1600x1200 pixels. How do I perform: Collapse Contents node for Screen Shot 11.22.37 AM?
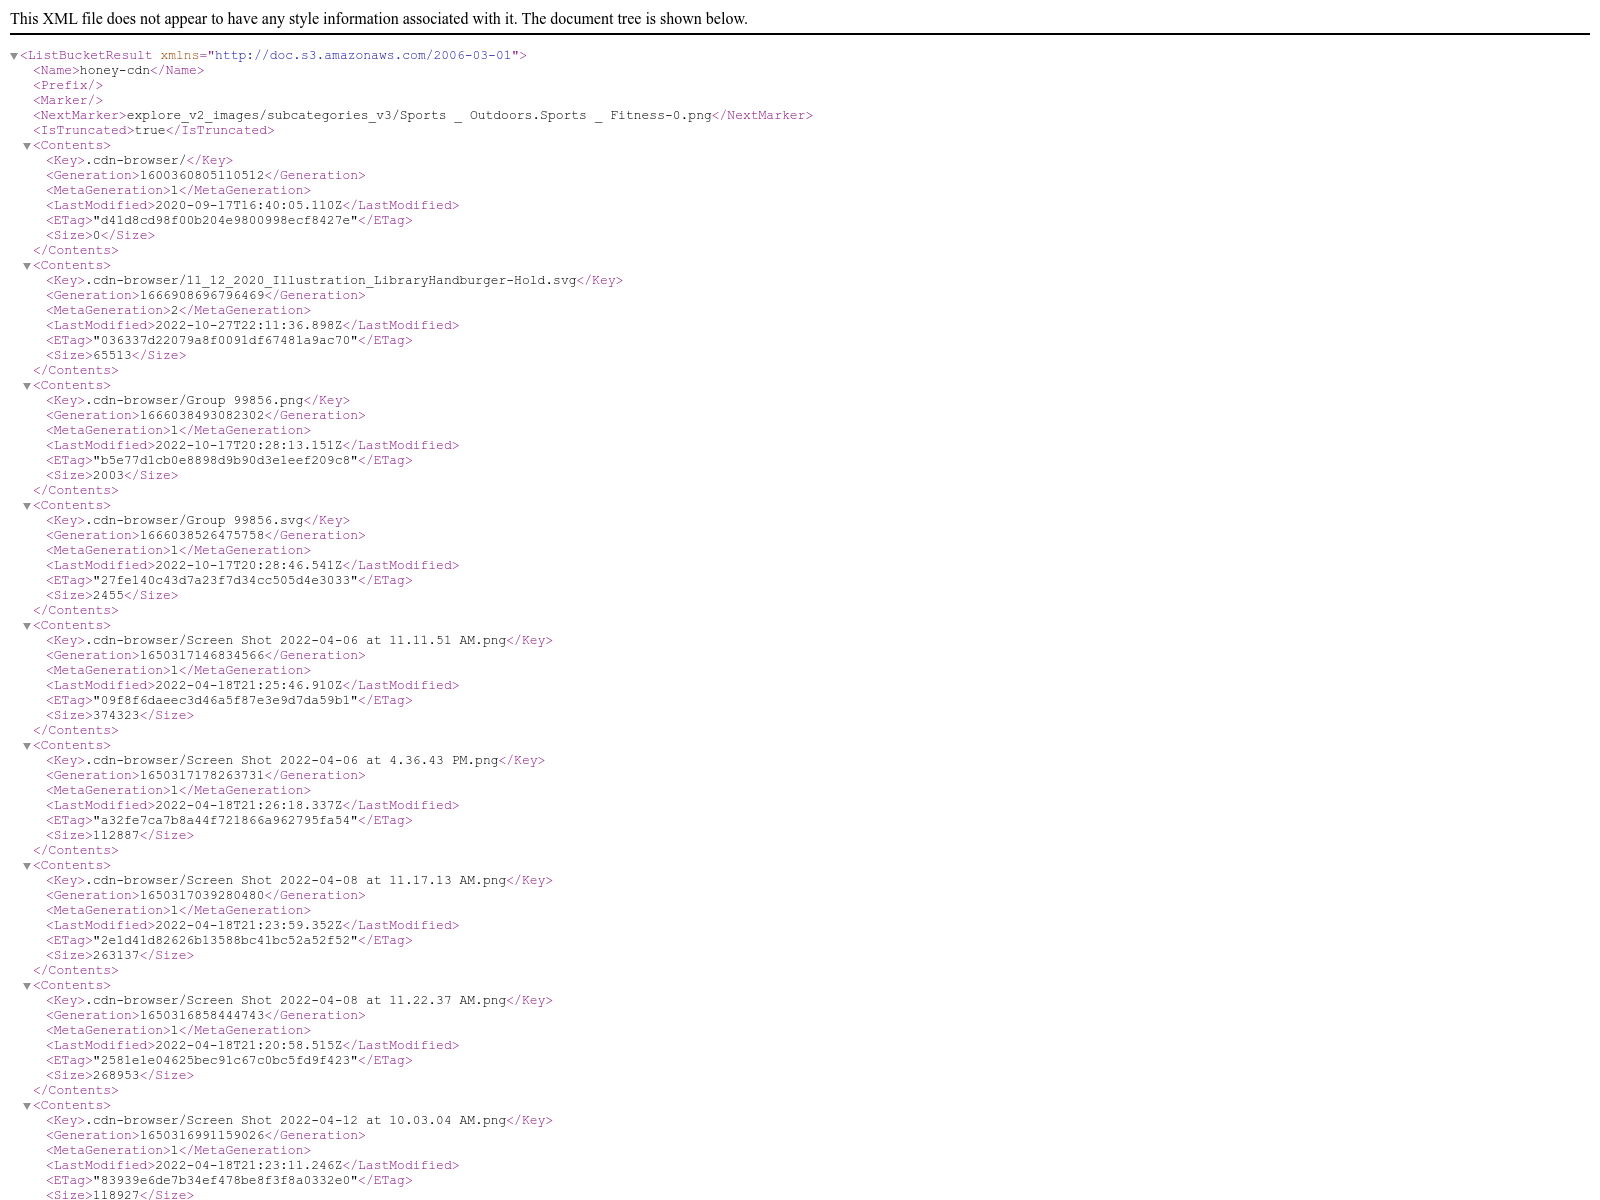click(x=27, y=986)
